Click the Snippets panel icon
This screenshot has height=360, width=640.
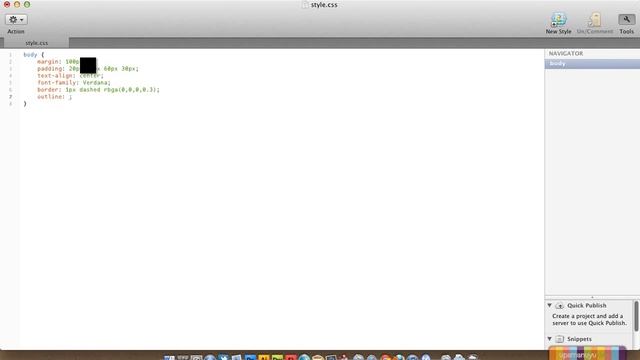click(560, 339)
